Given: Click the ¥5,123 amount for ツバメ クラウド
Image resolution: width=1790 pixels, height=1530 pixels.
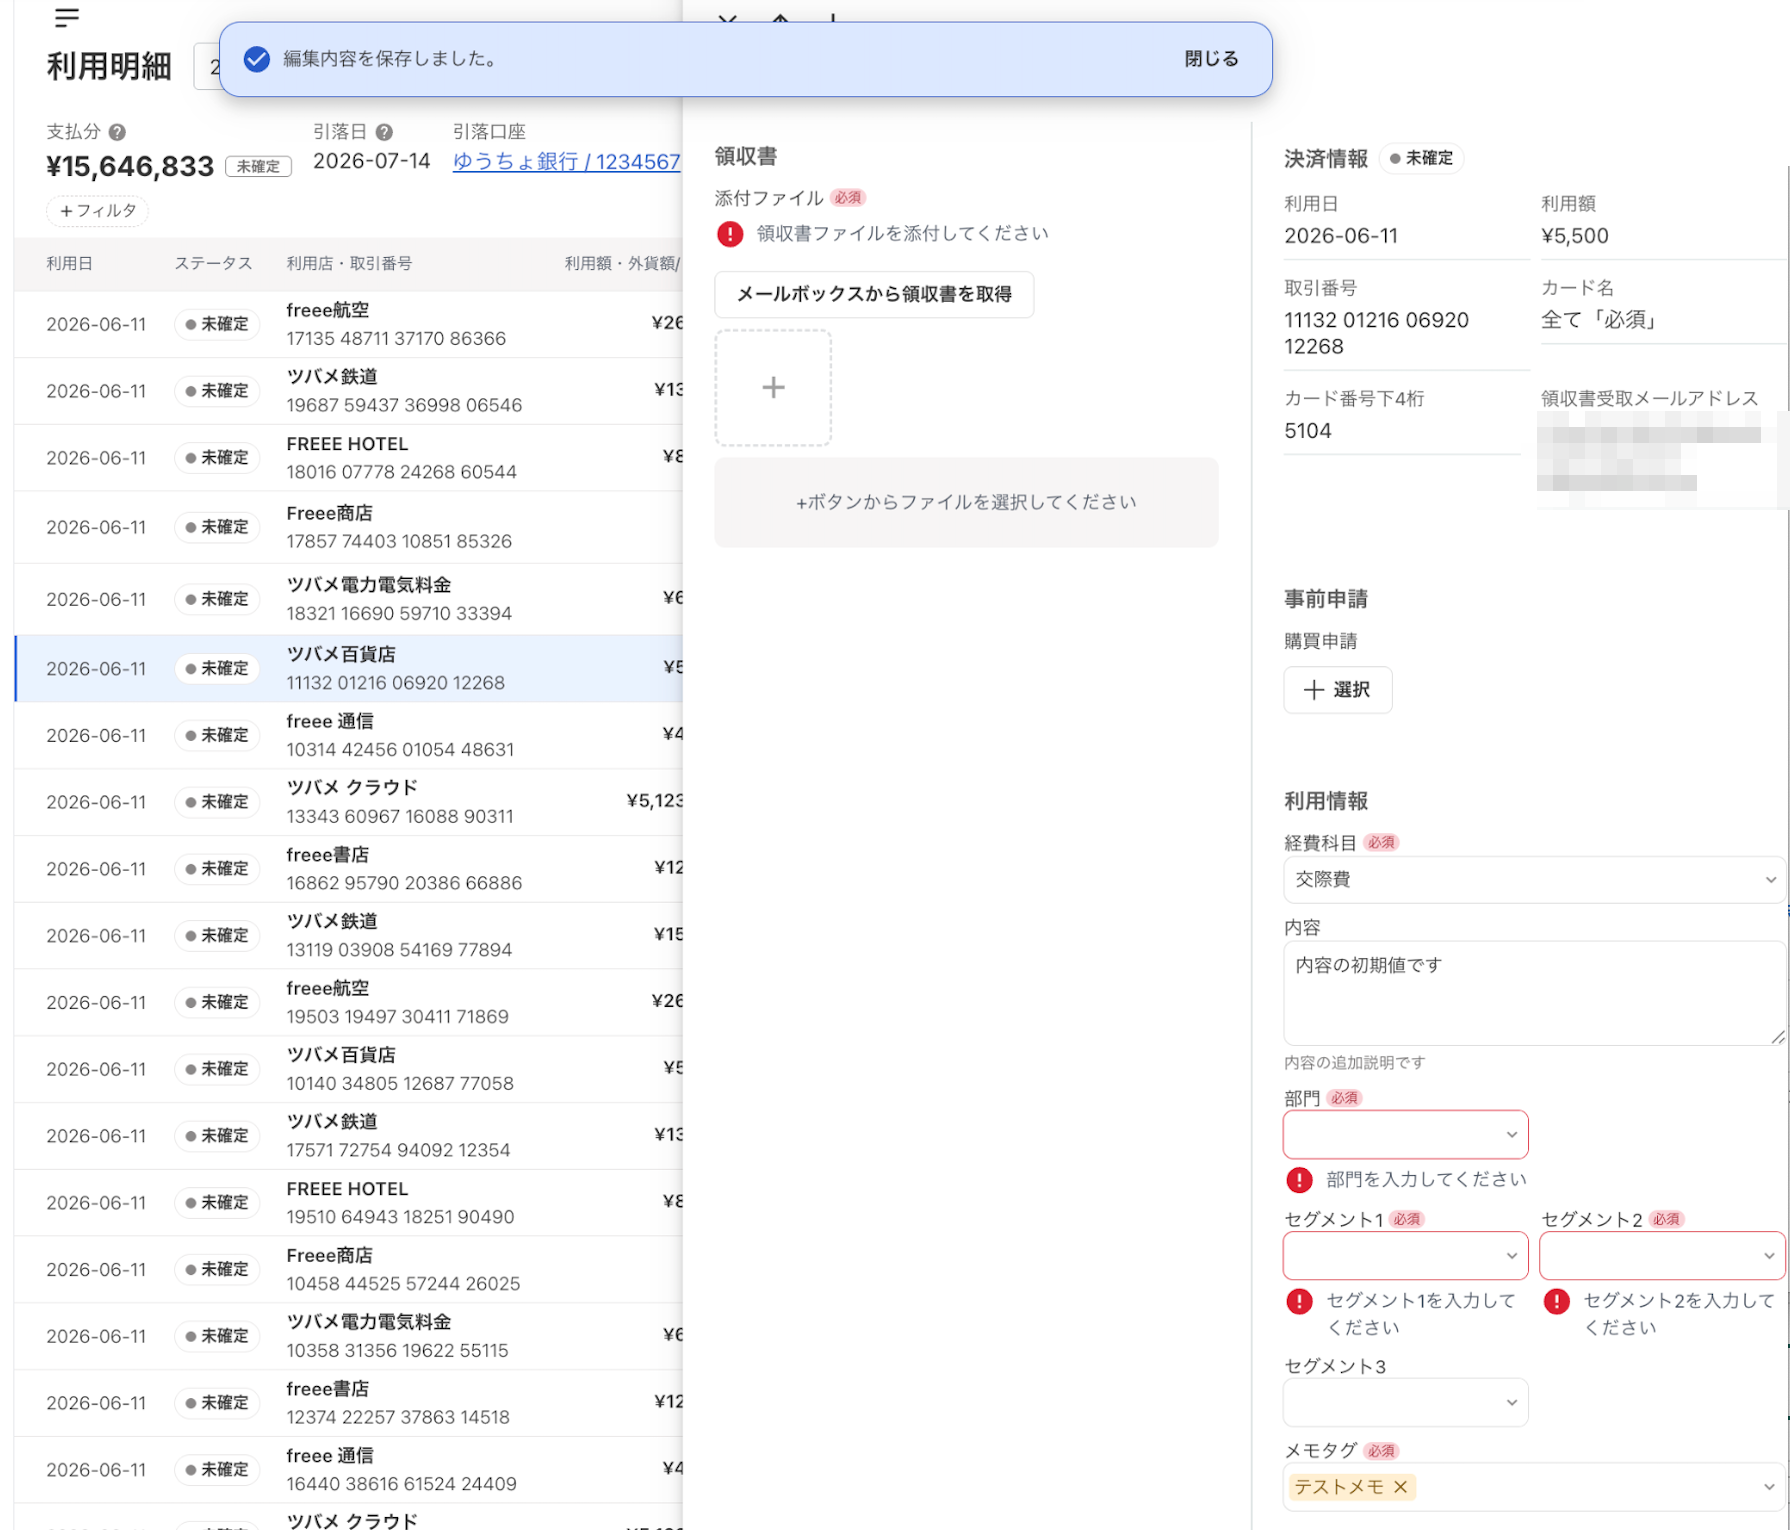Looking at the screenshot, I should (x=655, y=801).
